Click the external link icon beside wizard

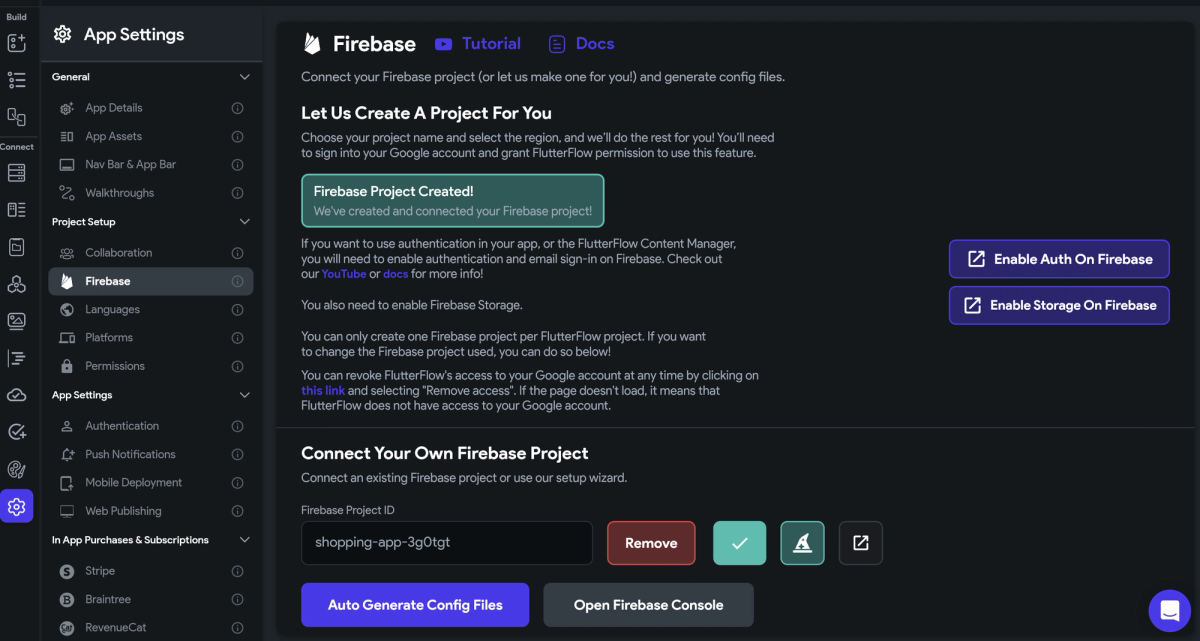[860, 543]
